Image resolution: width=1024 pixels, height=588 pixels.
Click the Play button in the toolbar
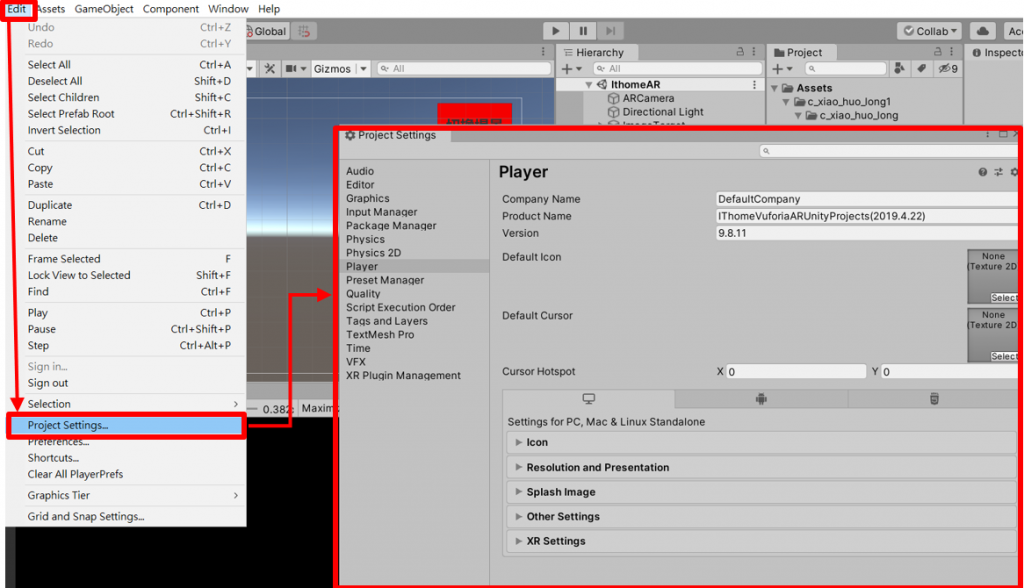point(555,31)
